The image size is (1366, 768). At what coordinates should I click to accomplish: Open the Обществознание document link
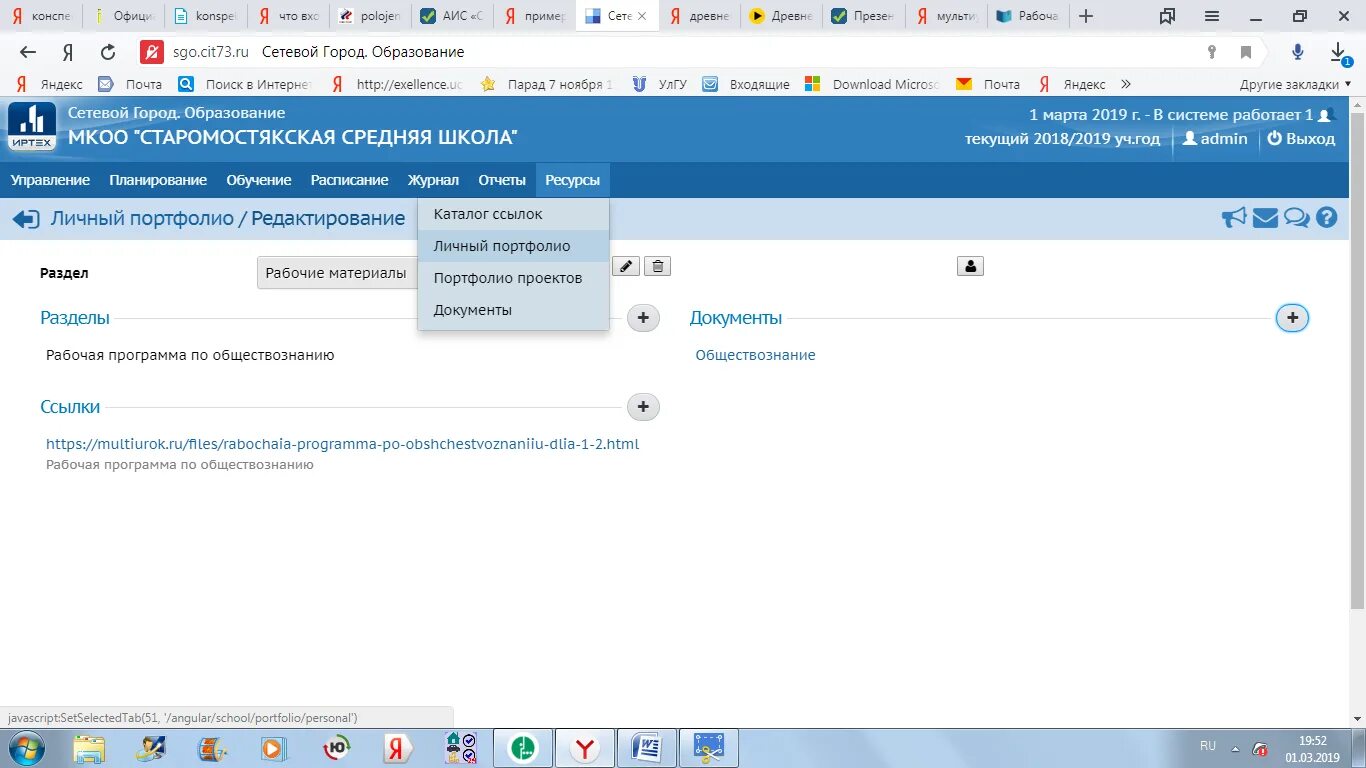click(x=755, y=355)
